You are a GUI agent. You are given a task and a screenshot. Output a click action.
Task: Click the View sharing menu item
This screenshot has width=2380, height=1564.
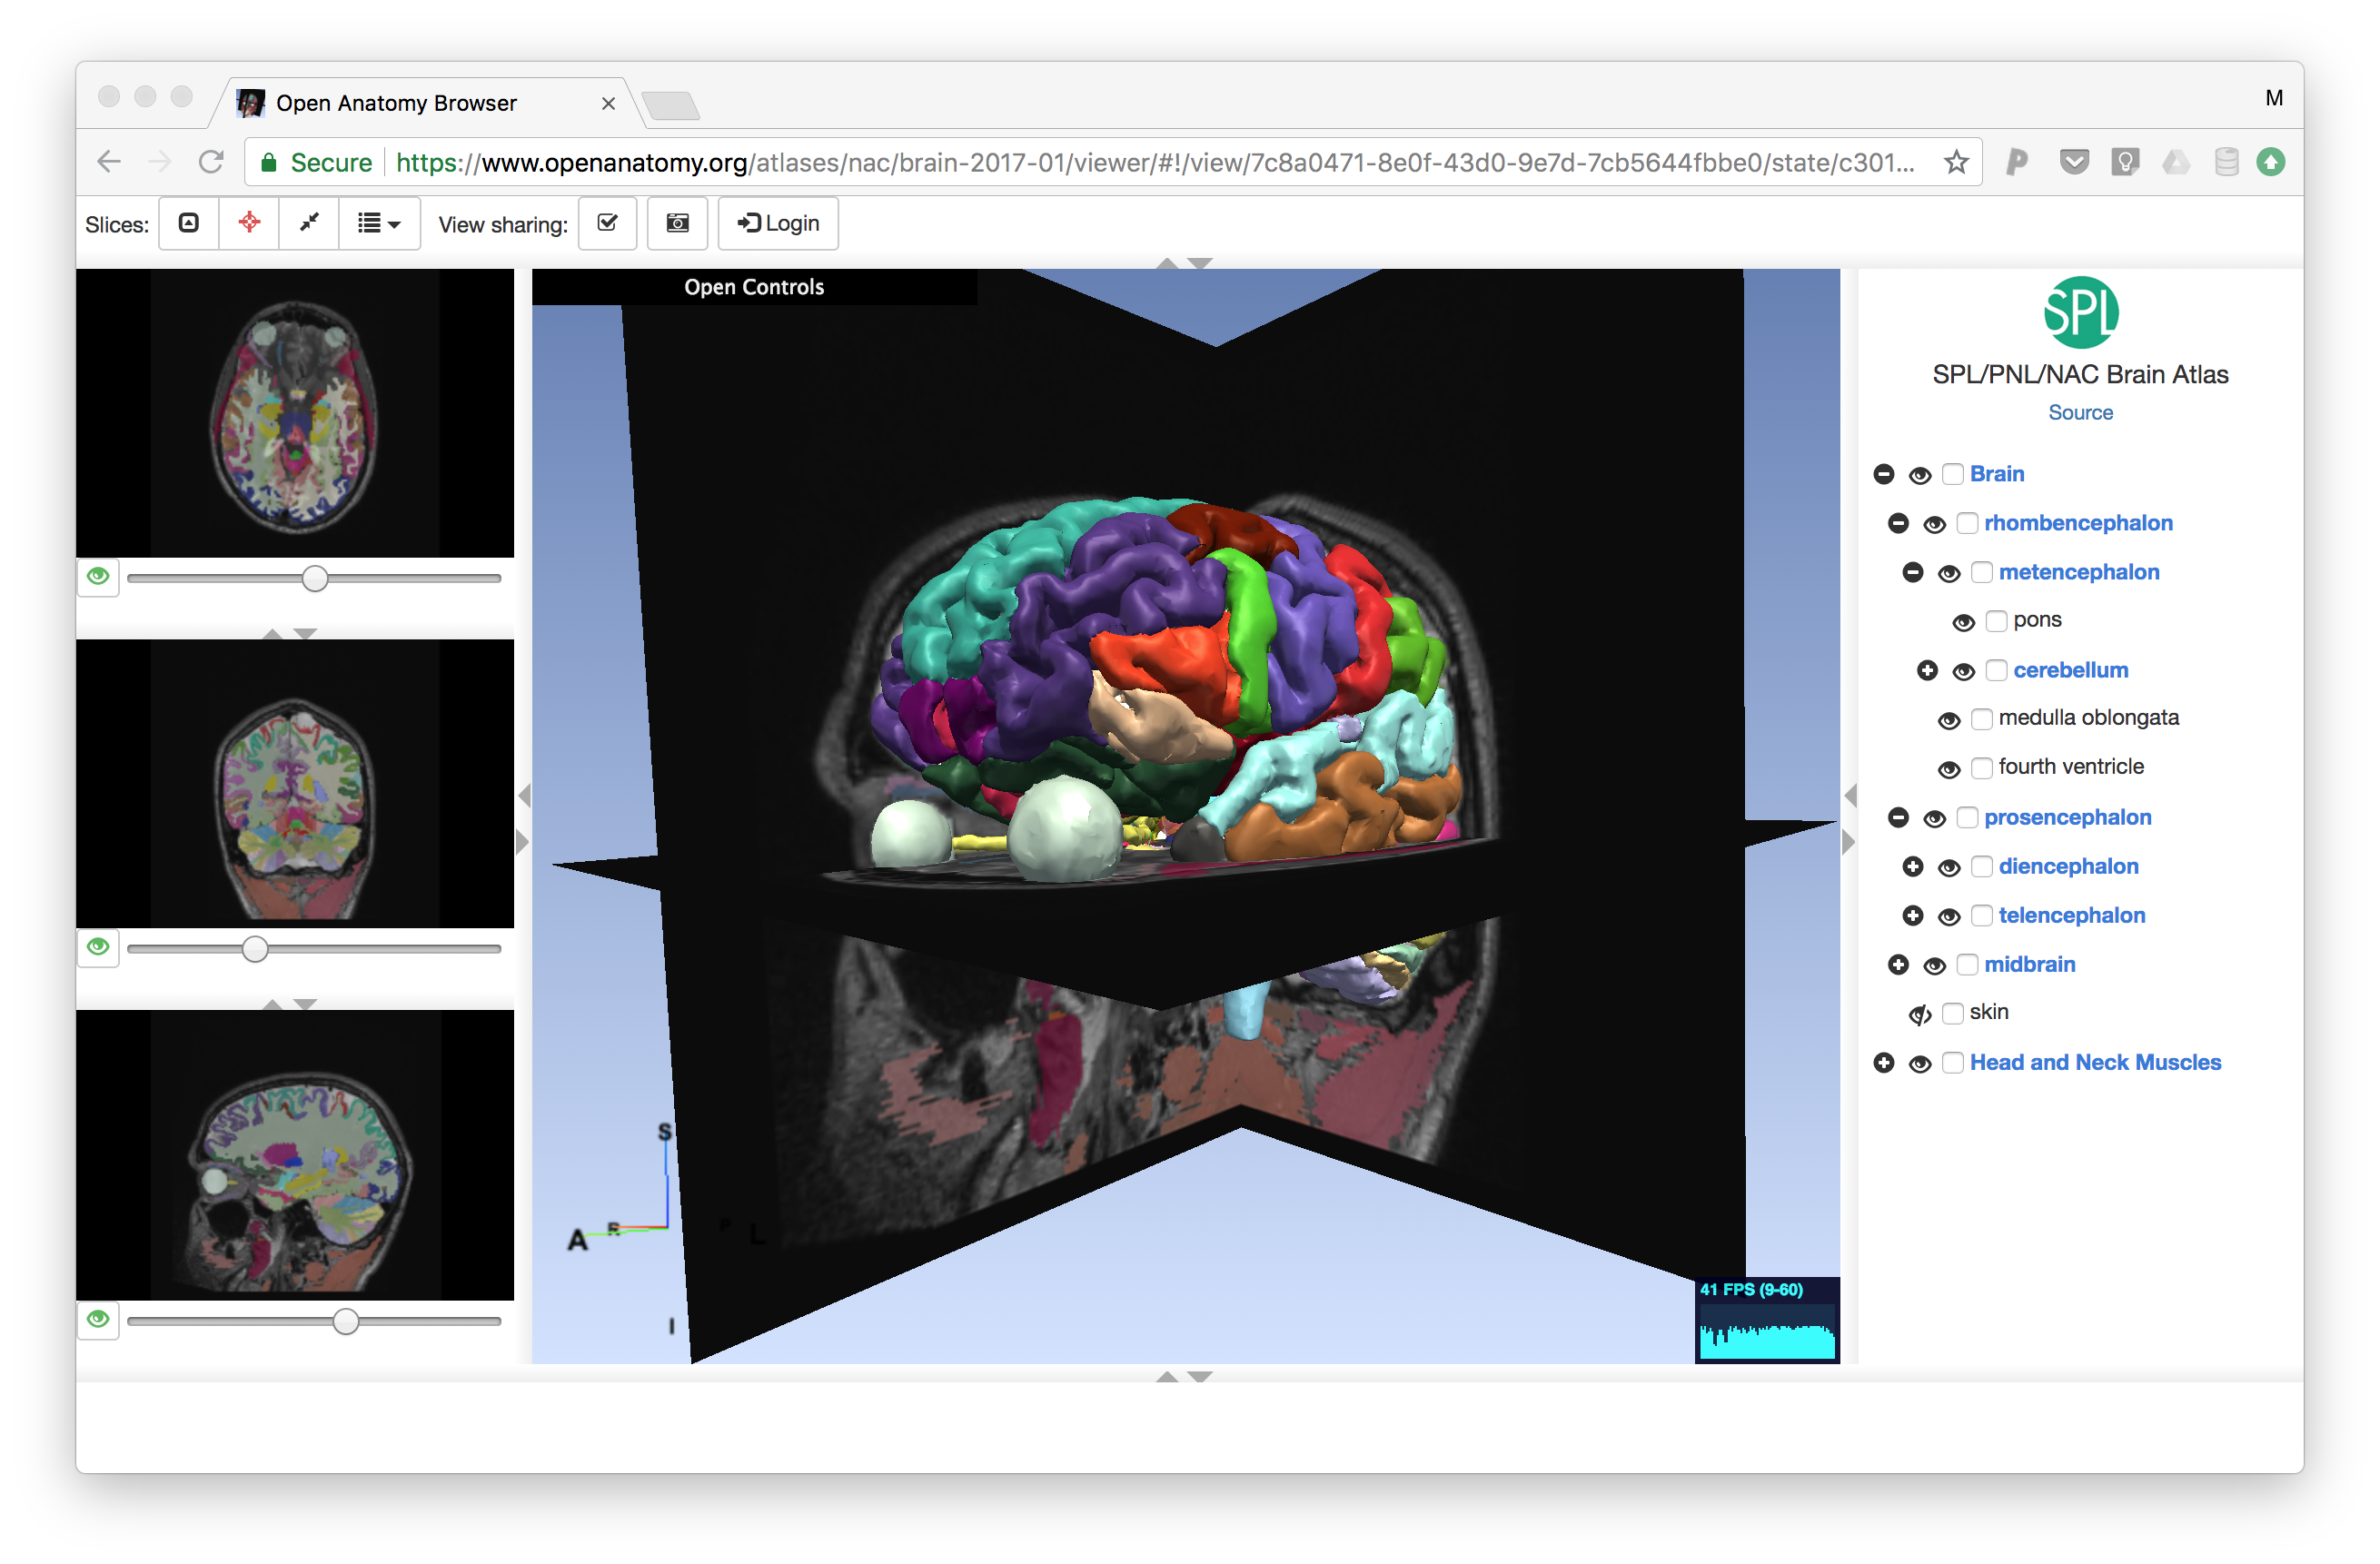pos(501,222)
